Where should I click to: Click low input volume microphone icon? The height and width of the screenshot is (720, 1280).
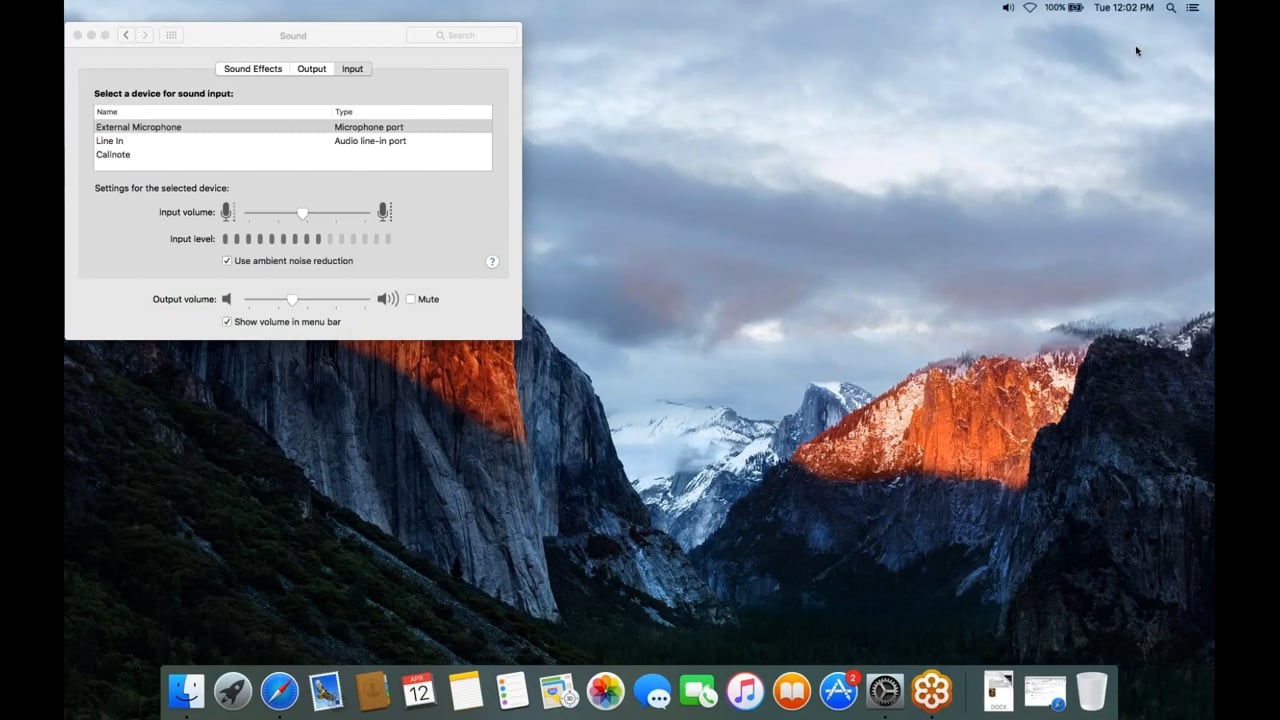coord(227,212)
